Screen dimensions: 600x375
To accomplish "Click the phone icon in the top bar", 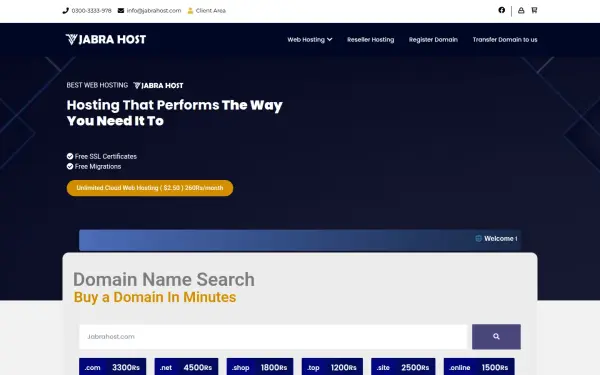I will pos(65,11).
